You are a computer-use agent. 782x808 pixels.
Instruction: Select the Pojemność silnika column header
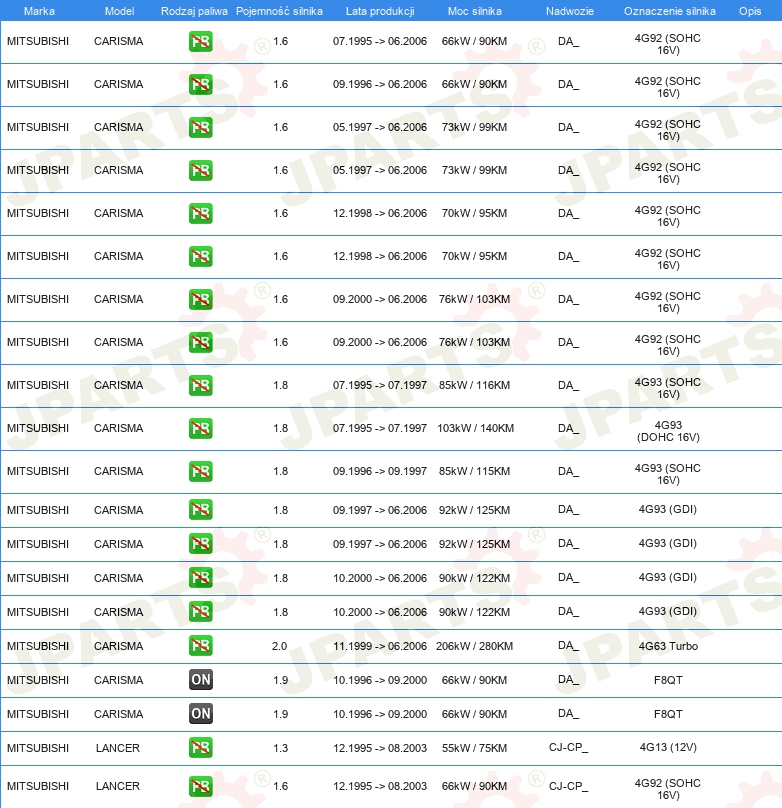coord(279,11)
